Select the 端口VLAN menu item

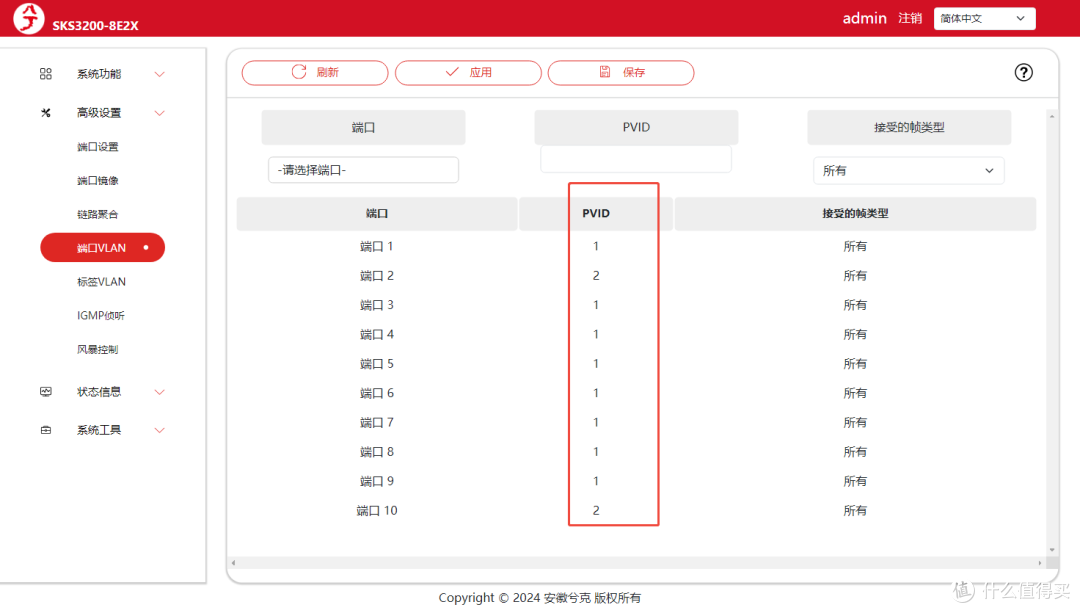(103, 248)
